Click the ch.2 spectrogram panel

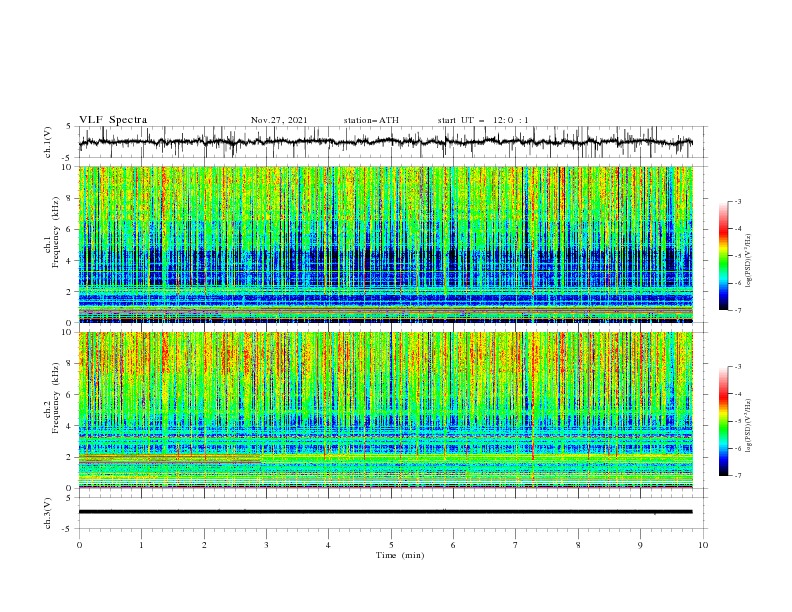tap(385, 410)
